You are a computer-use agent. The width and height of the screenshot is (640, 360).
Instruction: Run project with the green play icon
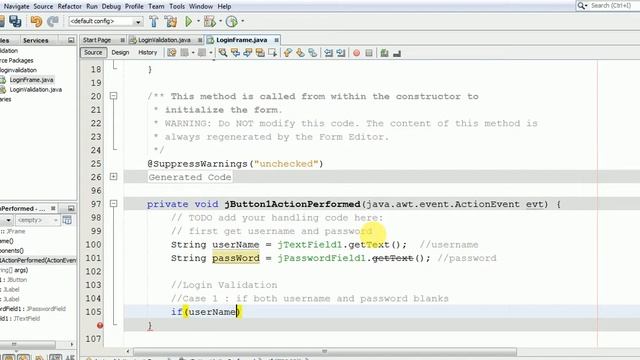[189, 21]
